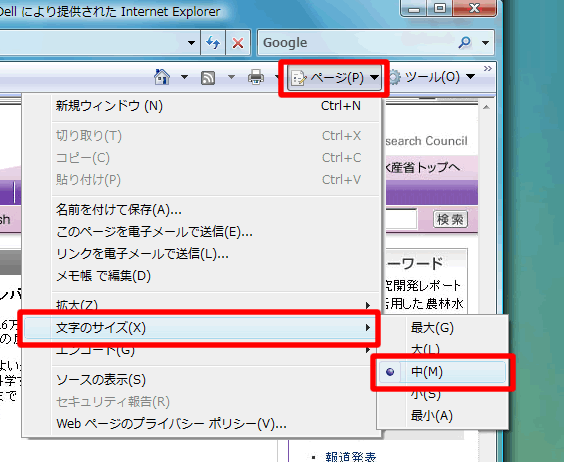Click the red Stop loading icon
The height and width of the screenshot is (462, 564).
238,43
